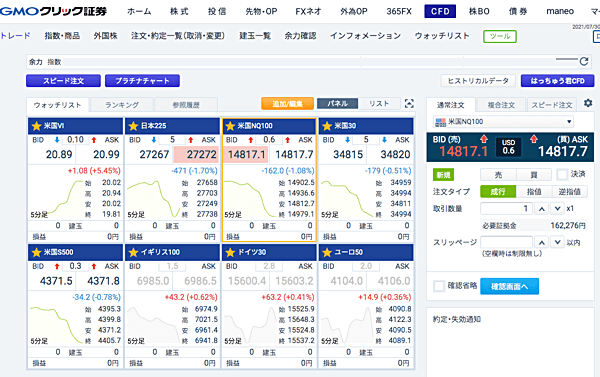Screen dimensions: 600x377
Task: Go to ホーム in top navigation
Action: click(139, 11)
